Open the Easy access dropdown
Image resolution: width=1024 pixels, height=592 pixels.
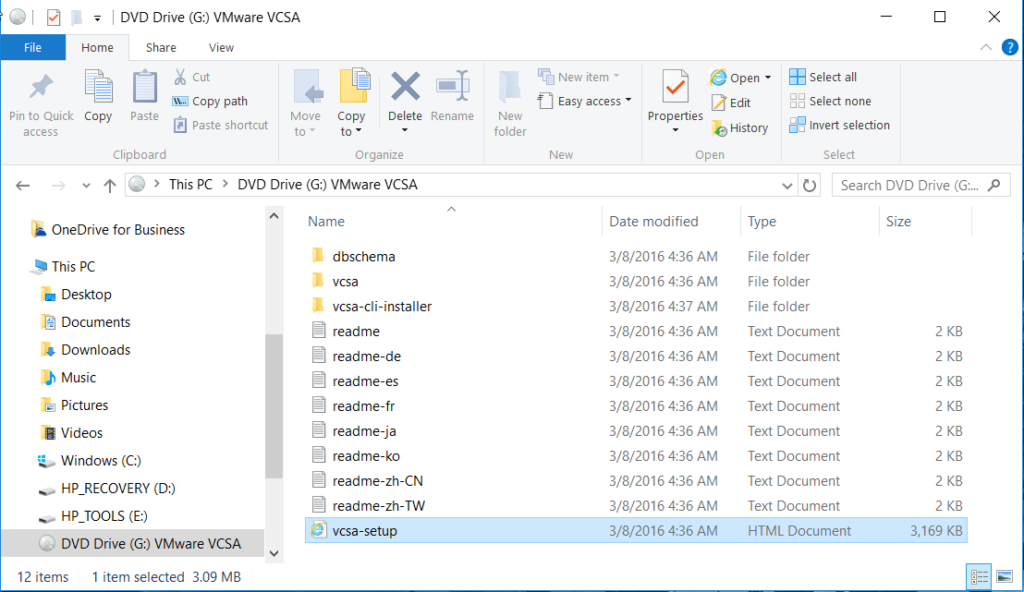(584, 101)
